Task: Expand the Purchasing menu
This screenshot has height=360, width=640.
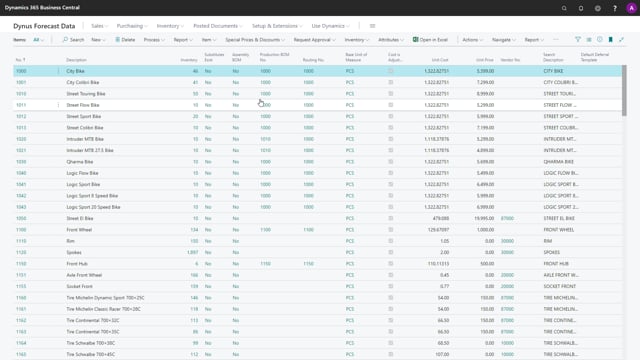Action: (132, 26)
